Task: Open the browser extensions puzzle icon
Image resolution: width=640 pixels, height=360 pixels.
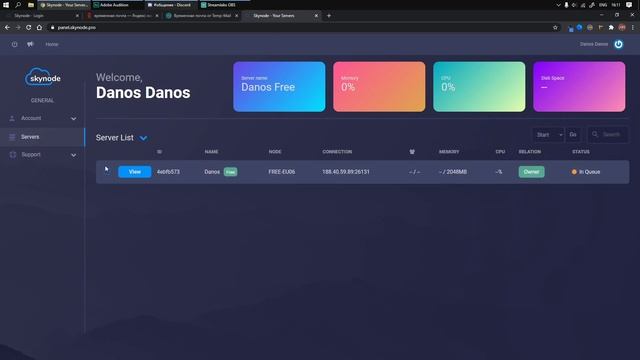Action: pyautogui.click(x=611, y=27)
